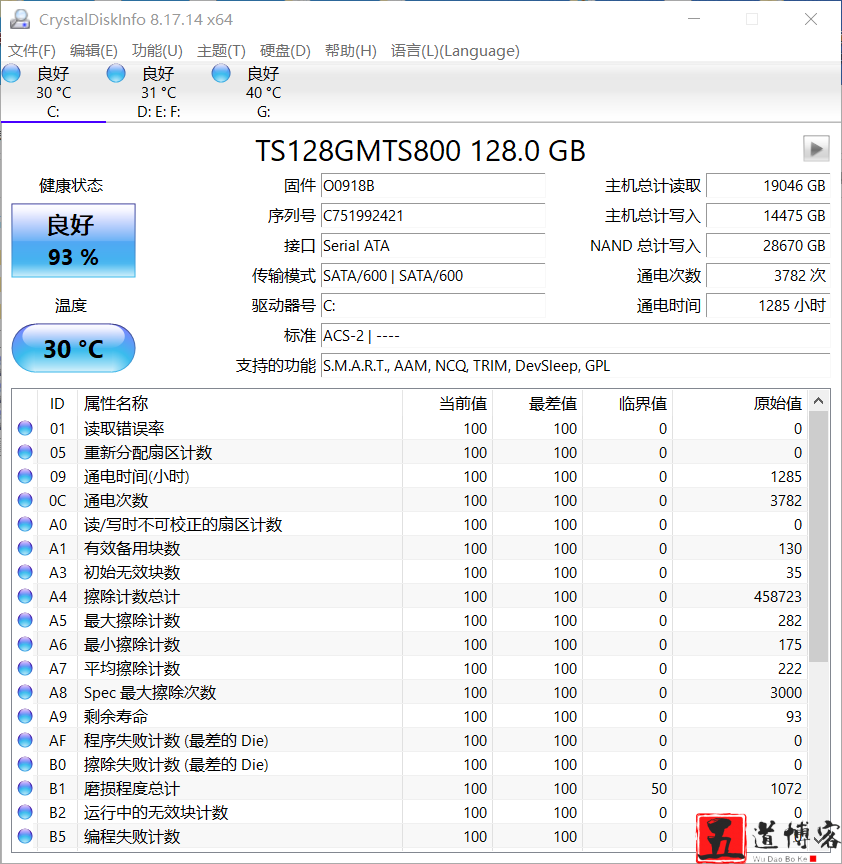Click the 属性名称 column header

(x=240, y=403)
